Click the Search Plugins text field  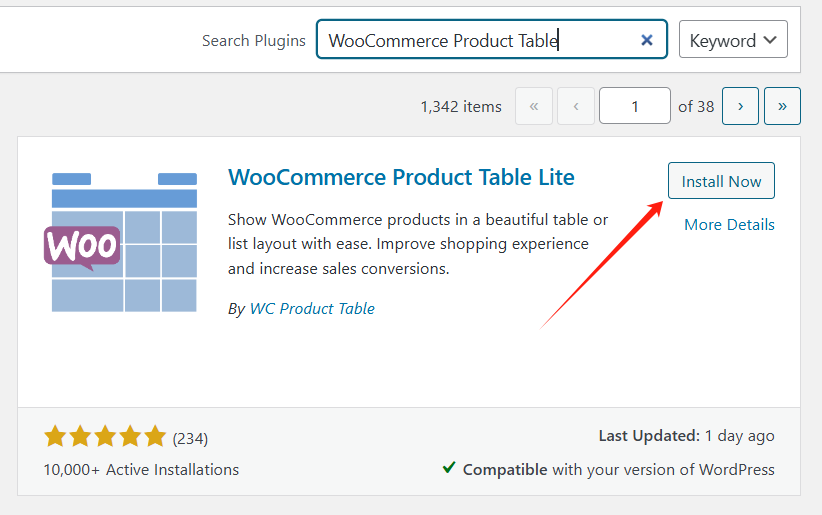[x=480, y=40]
